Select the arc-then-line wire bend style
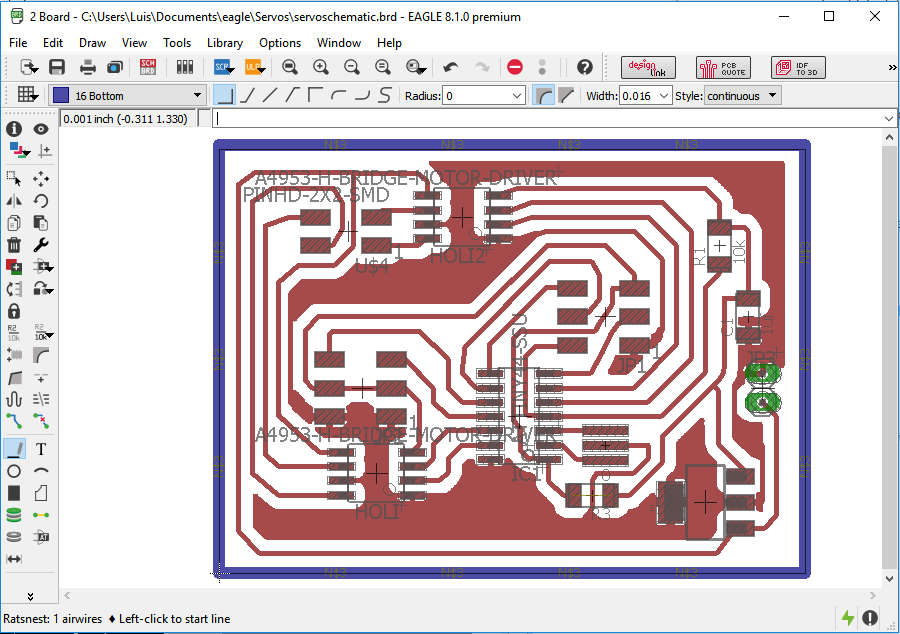Viewport: 900px width, 634px height. coord(339,95)
